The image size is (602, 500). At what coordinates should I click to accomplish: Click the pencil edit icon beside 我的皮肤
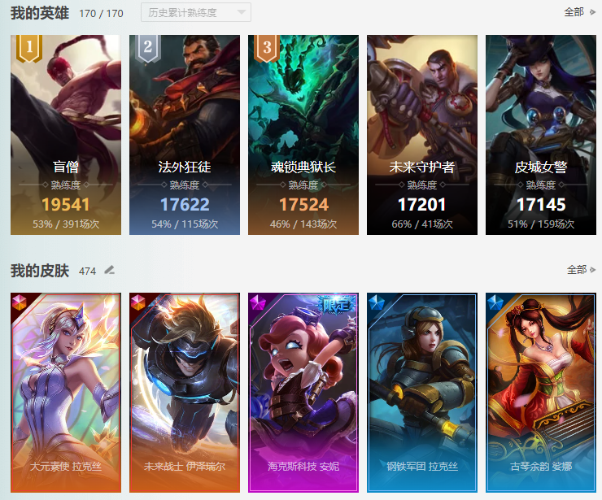[x=109, y=270]
